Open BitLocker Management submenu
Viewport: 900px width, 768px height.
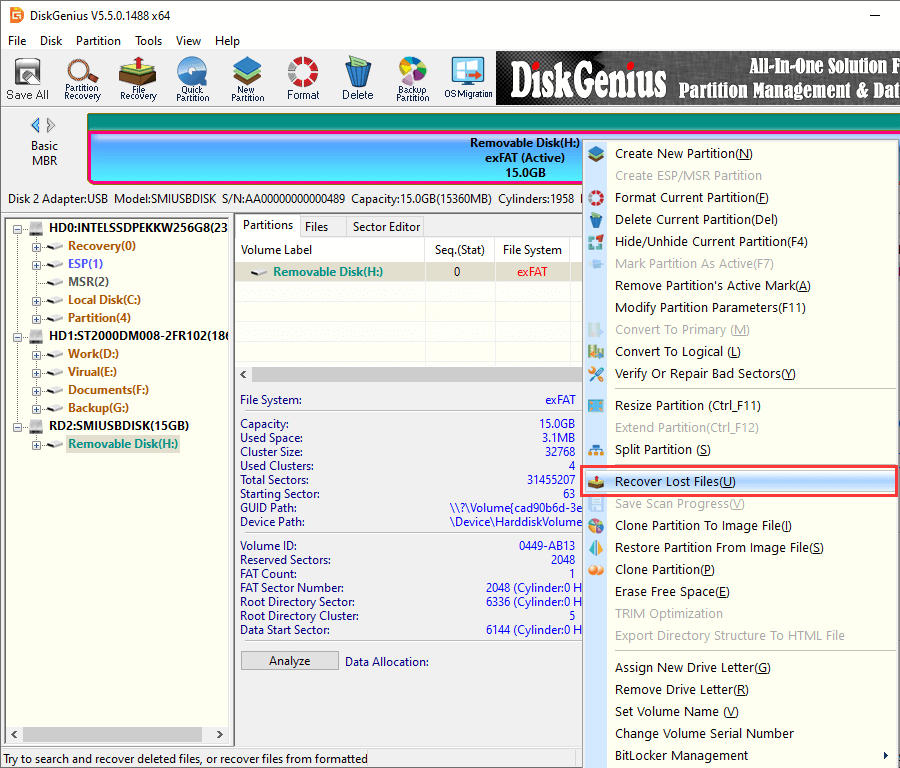tap(680, 755)
